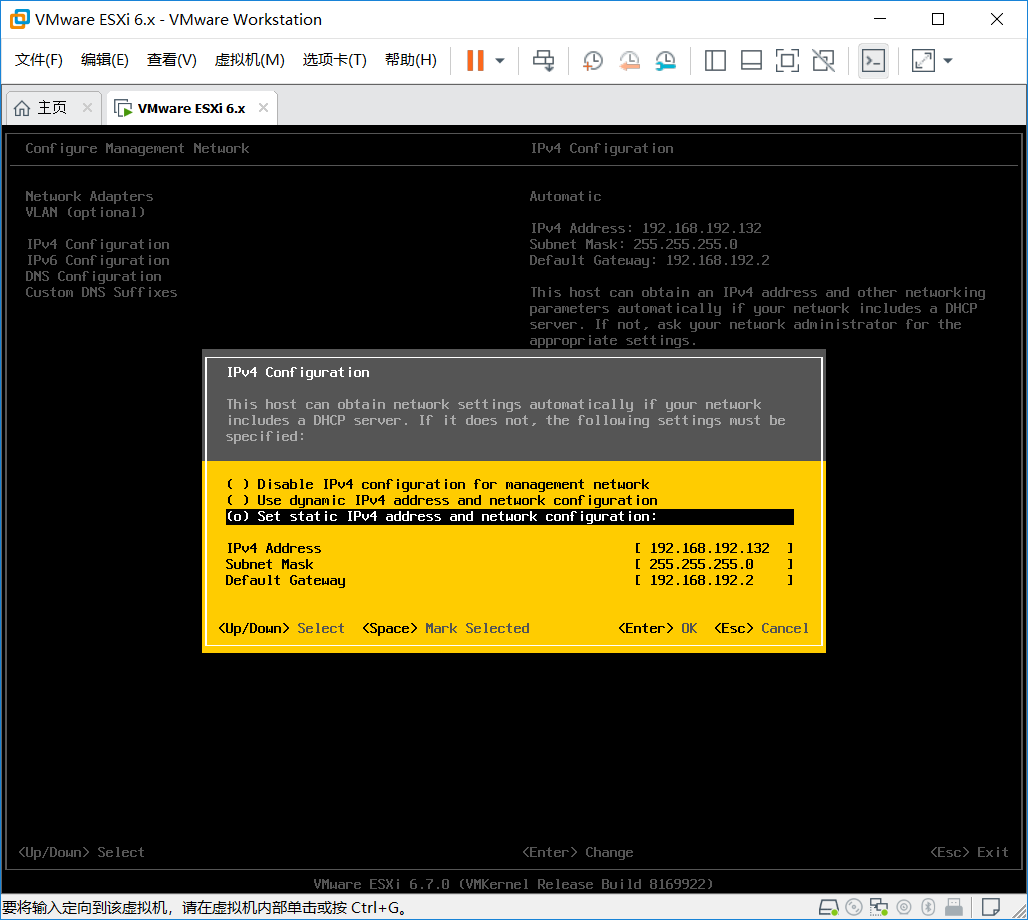1028x920 pixels.
Task: Expand the stretch display dropdown arrow
Action: click(x=948, y=60)
